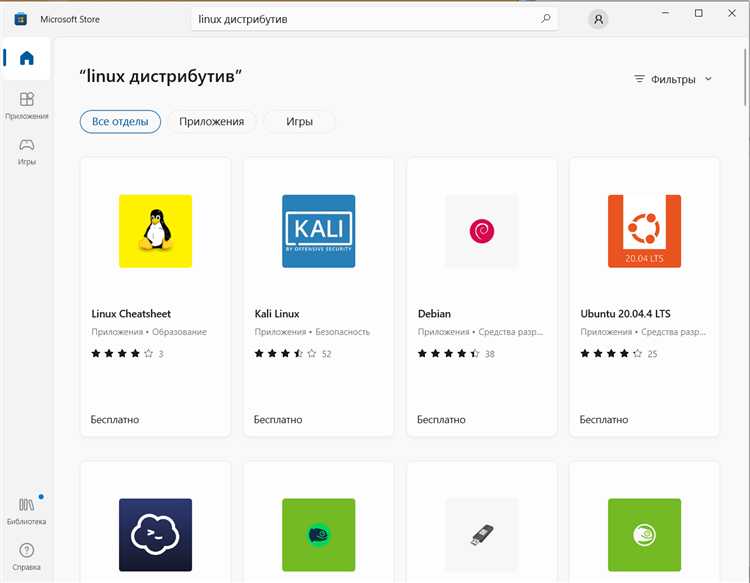Open Библиотека in sidebar

pos(26,511)
